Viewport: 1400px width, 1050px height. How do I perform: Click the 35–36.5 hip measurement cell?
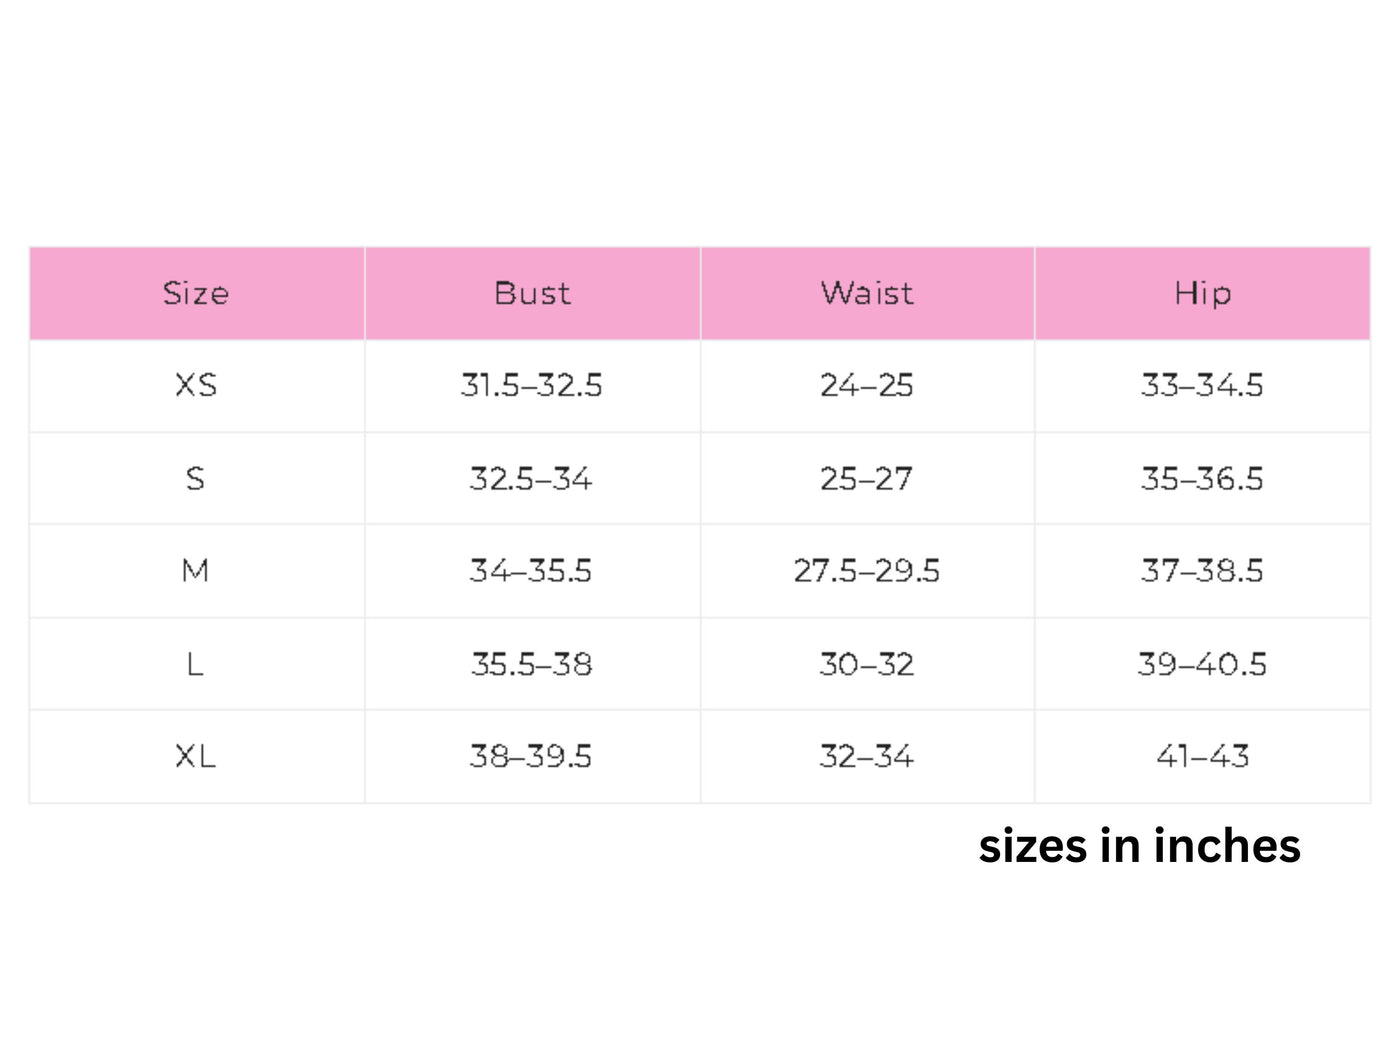pos(1202,479)
